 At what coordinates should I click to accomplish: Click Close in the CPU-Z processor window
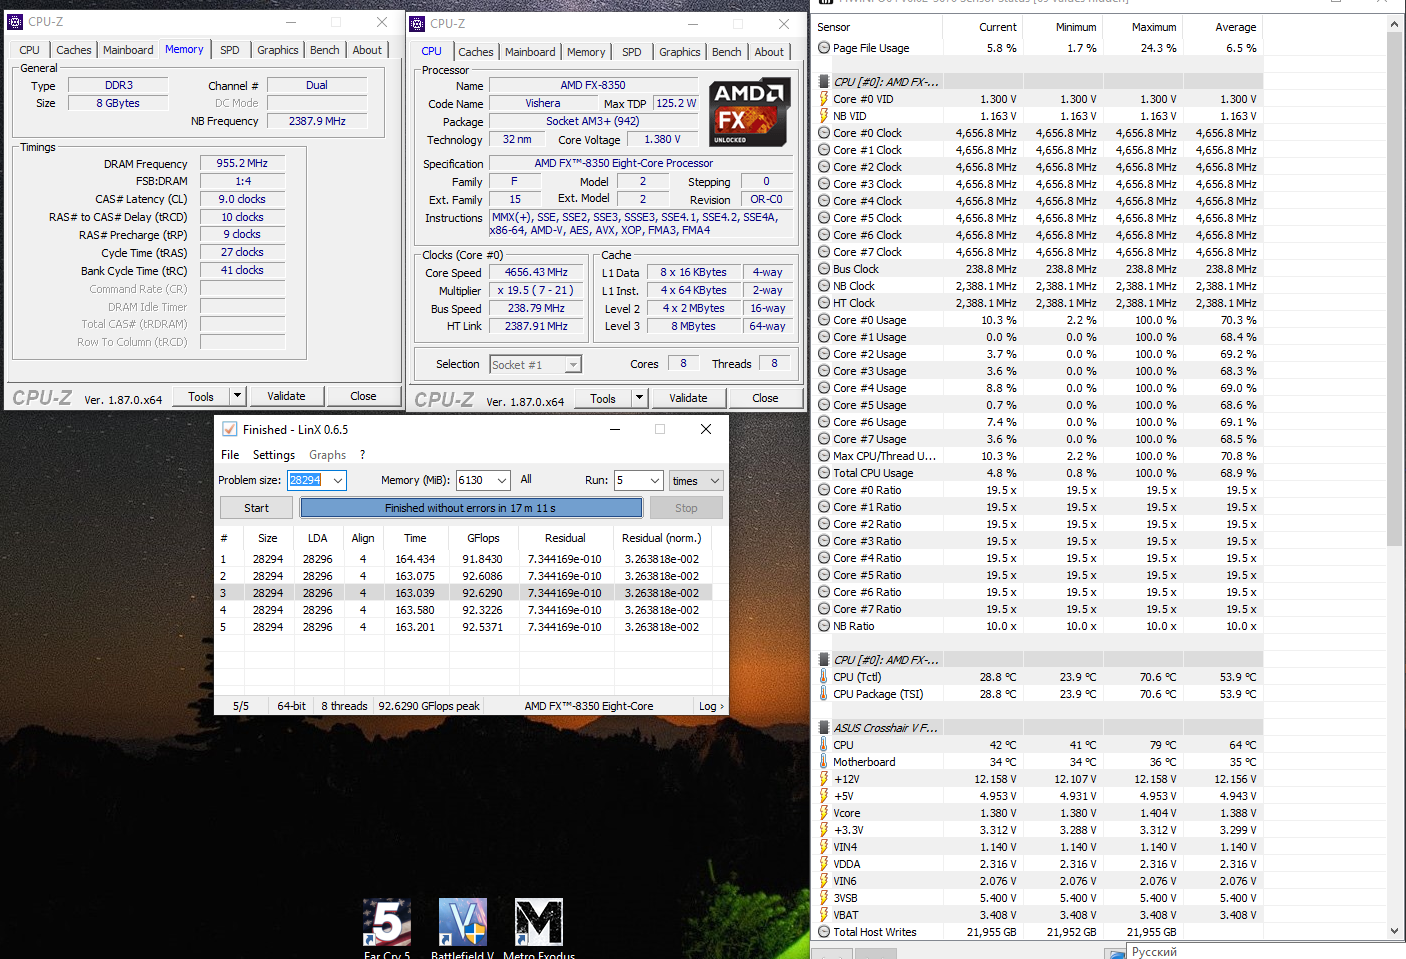[x=765, y=398]
